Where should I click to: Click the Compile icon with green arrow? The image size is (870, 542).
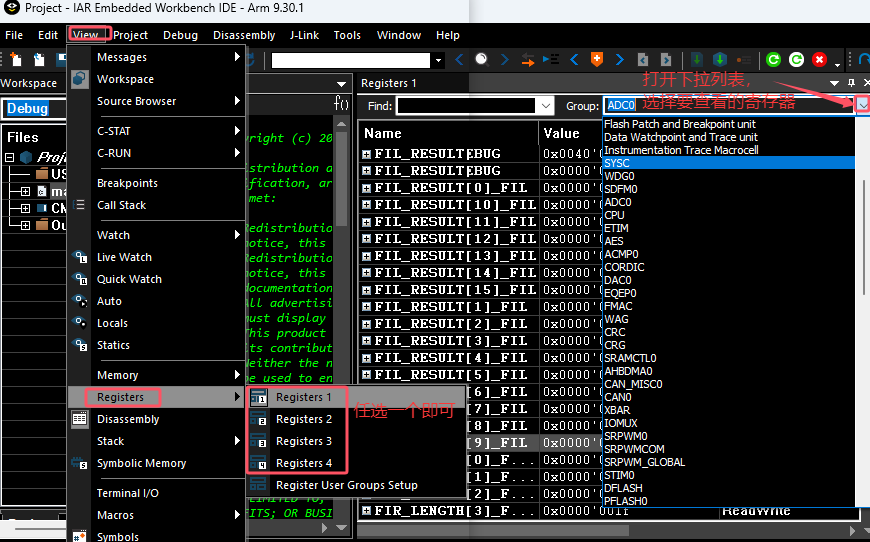click(697, 59)
